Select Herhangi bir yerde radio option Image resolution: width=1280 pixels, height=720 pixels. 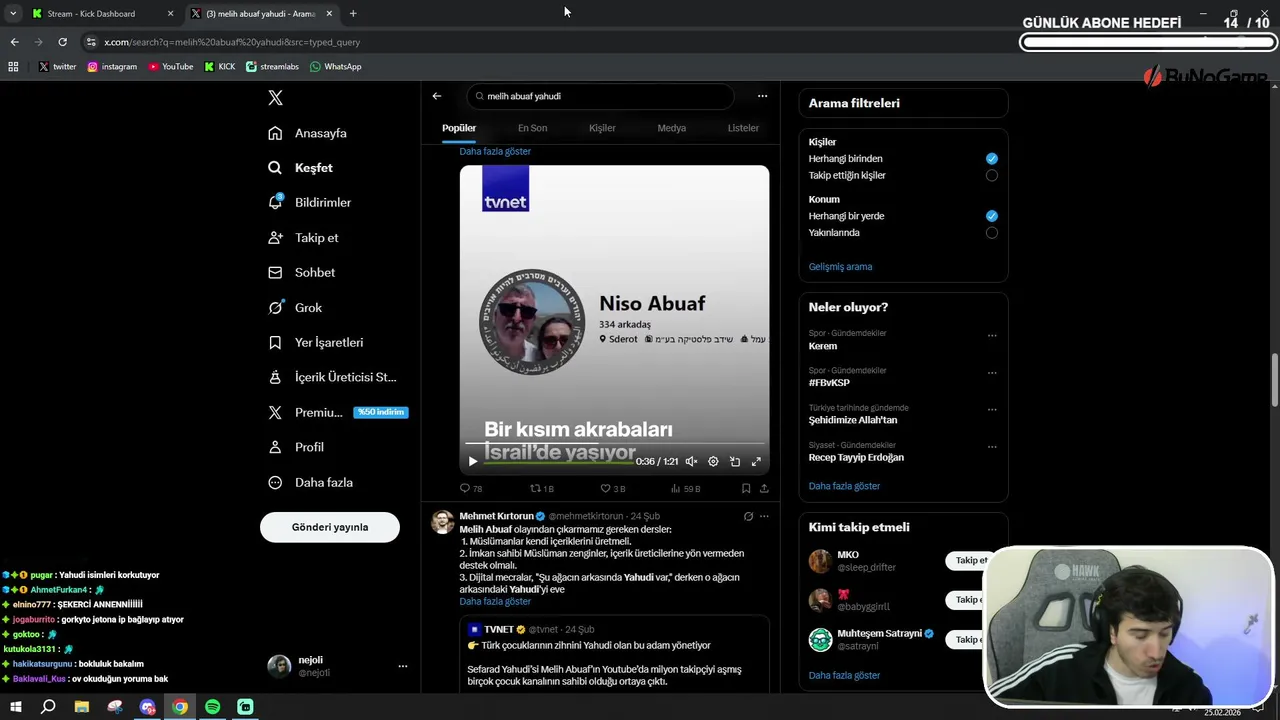991,215
